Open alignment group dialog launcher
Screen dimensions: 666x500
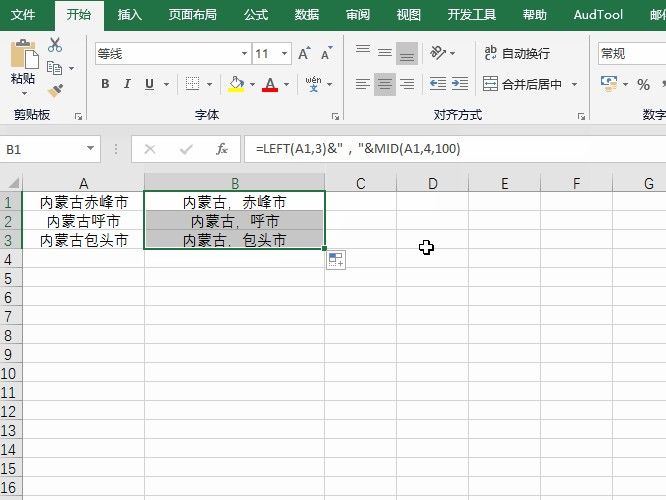pos(581,116)
